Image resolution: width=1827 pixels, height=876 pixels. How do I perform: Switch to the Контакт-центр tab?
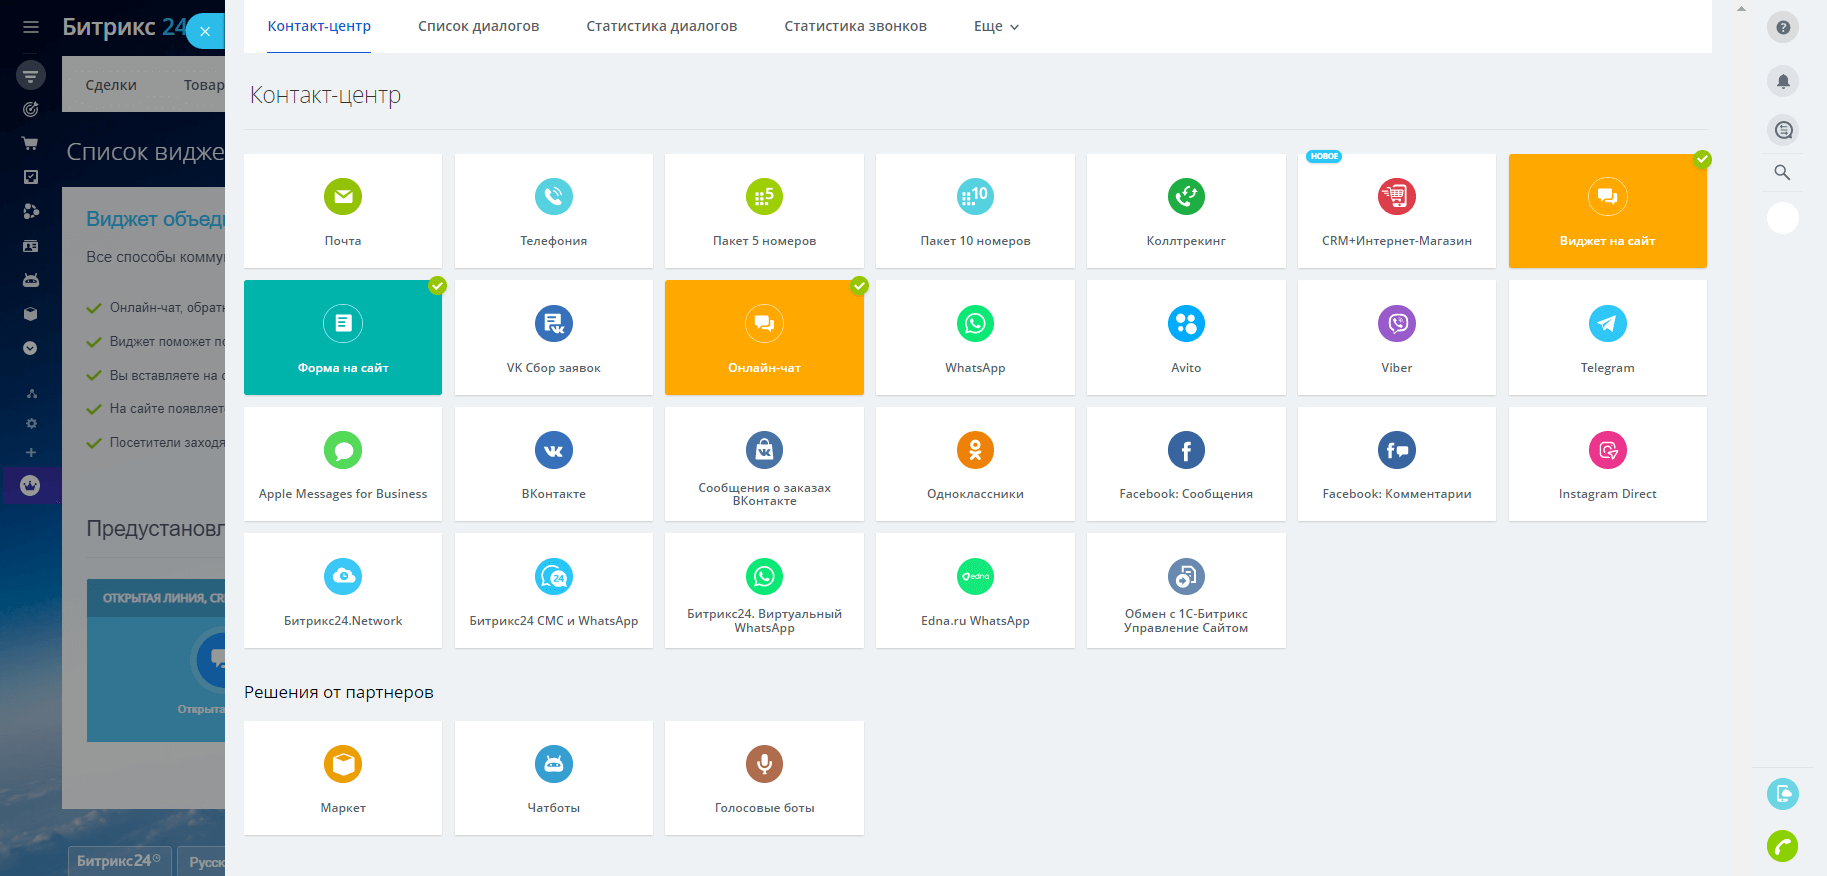pos(319,26)
